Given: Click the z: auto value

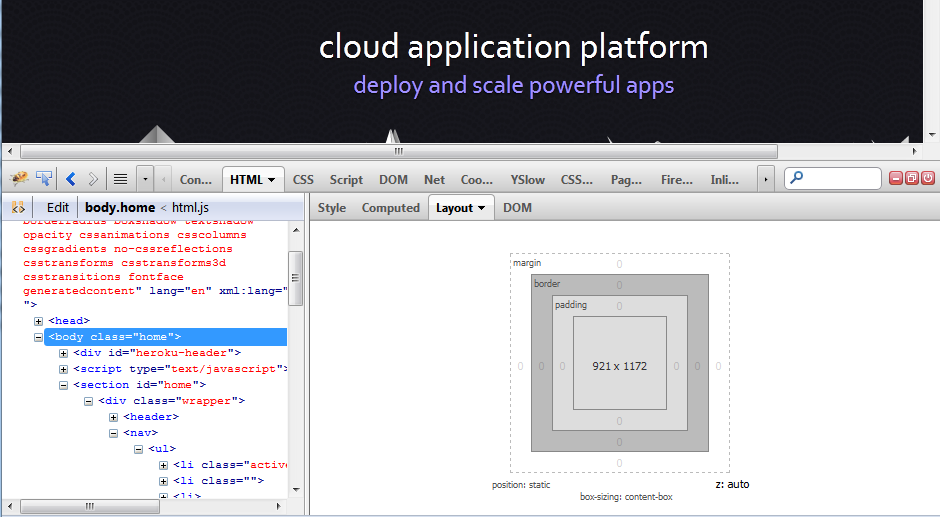Looking at the screenshot, I should pyautogui.click(x=732, y=484).
